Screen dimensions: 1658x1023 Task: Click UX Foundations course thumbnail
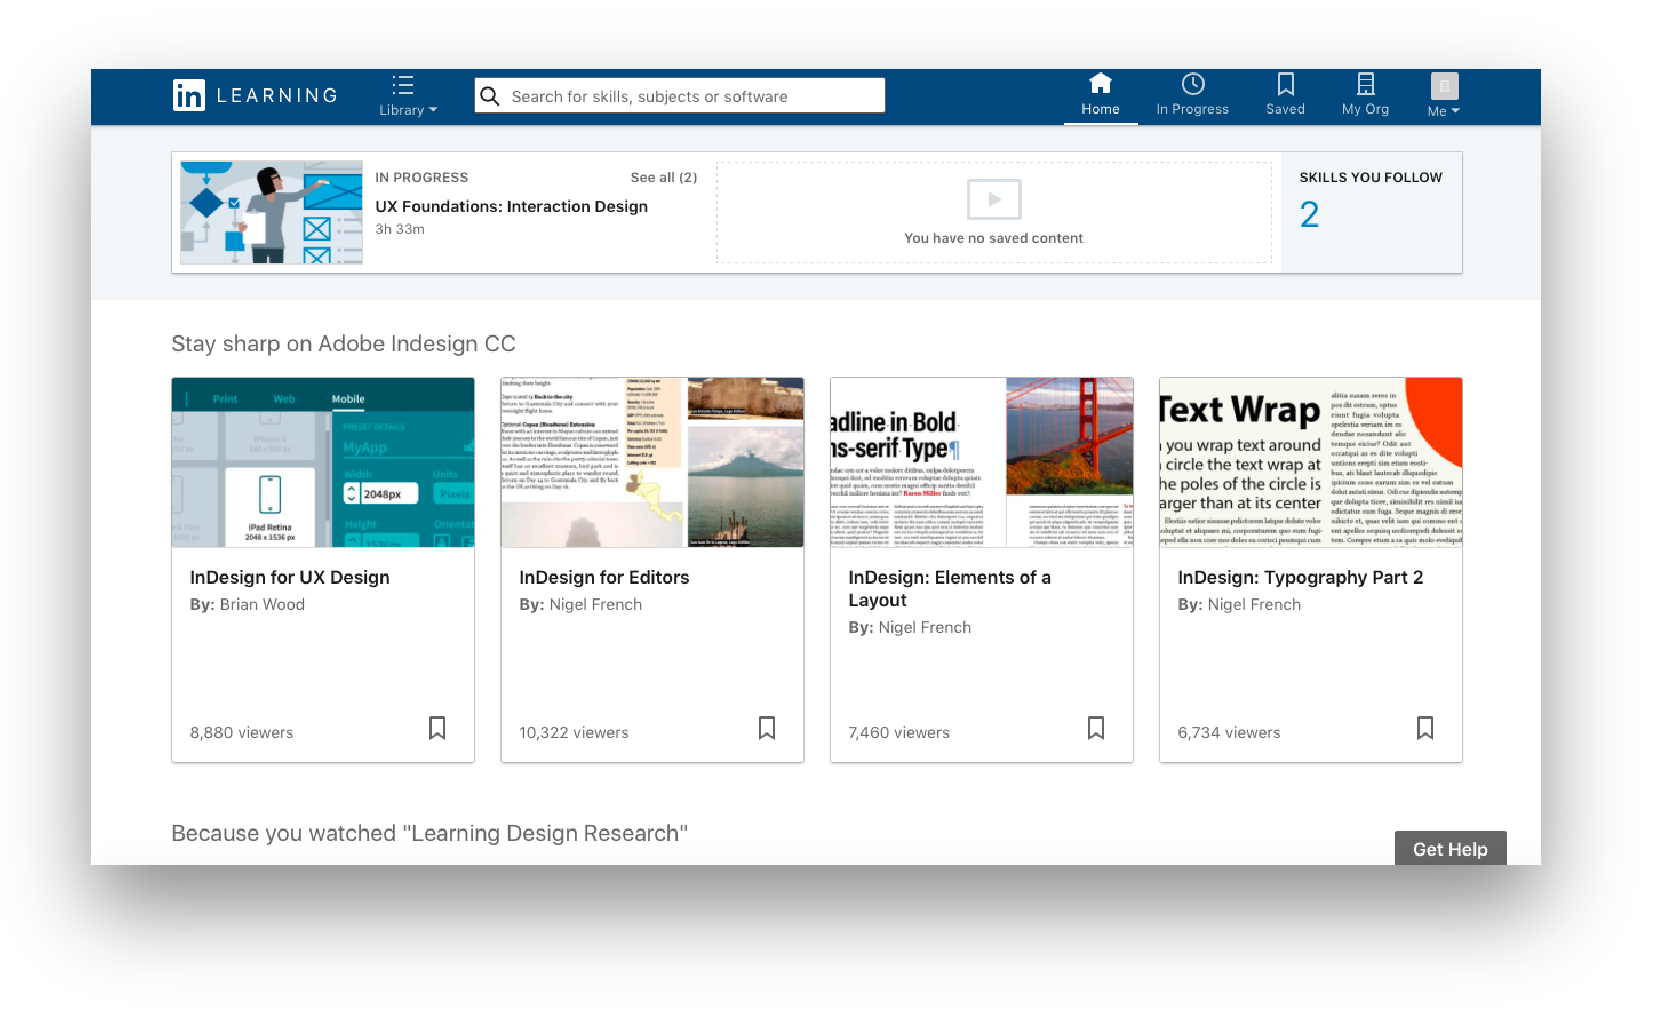click(x=271, y=212)
